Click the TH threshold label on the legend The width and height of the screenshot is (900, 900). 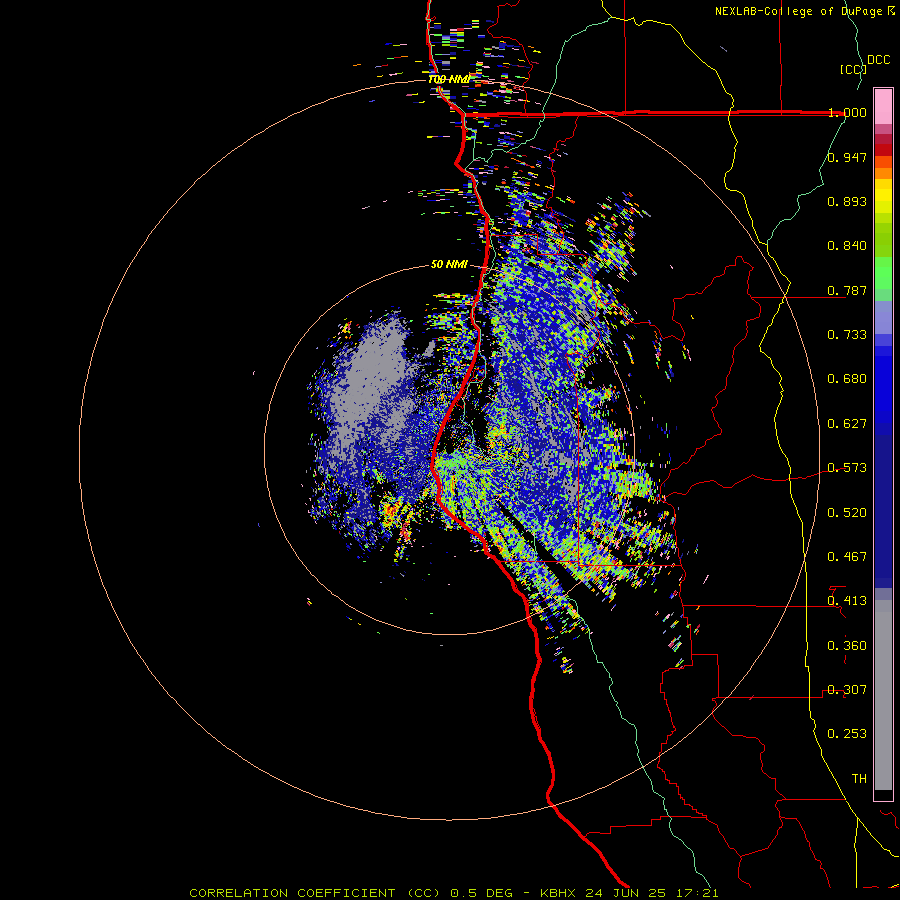tap(859, 779)
